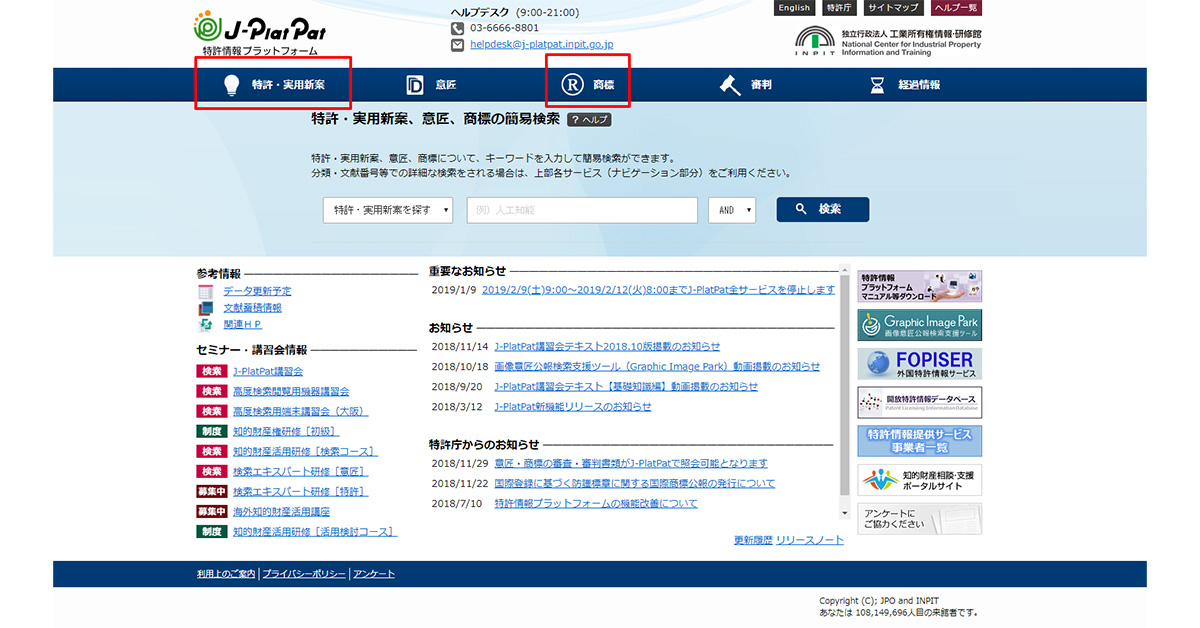Click the Graphic Image Park banner

tap(919, 325)
